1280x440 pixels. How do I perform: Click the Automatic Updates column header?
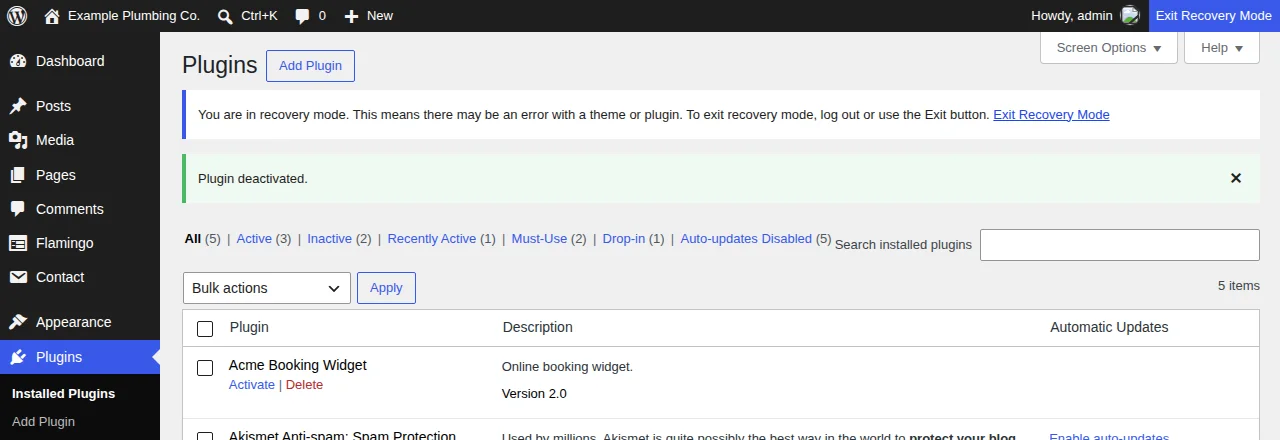click(x=1109, y=327)
